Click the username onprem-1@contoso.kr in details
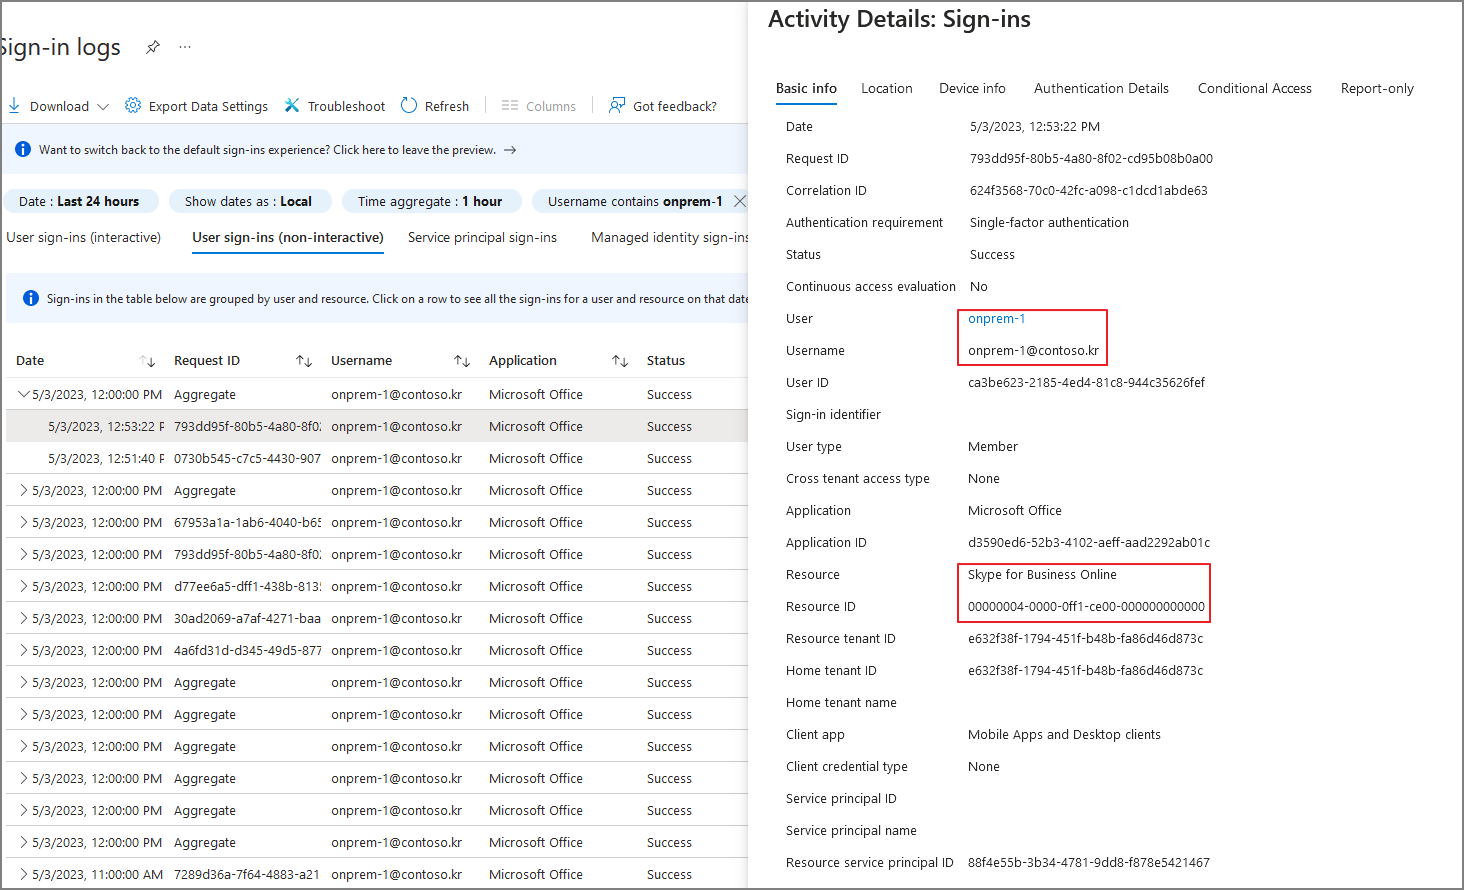1464x890 pixels. click(1033, 351)
